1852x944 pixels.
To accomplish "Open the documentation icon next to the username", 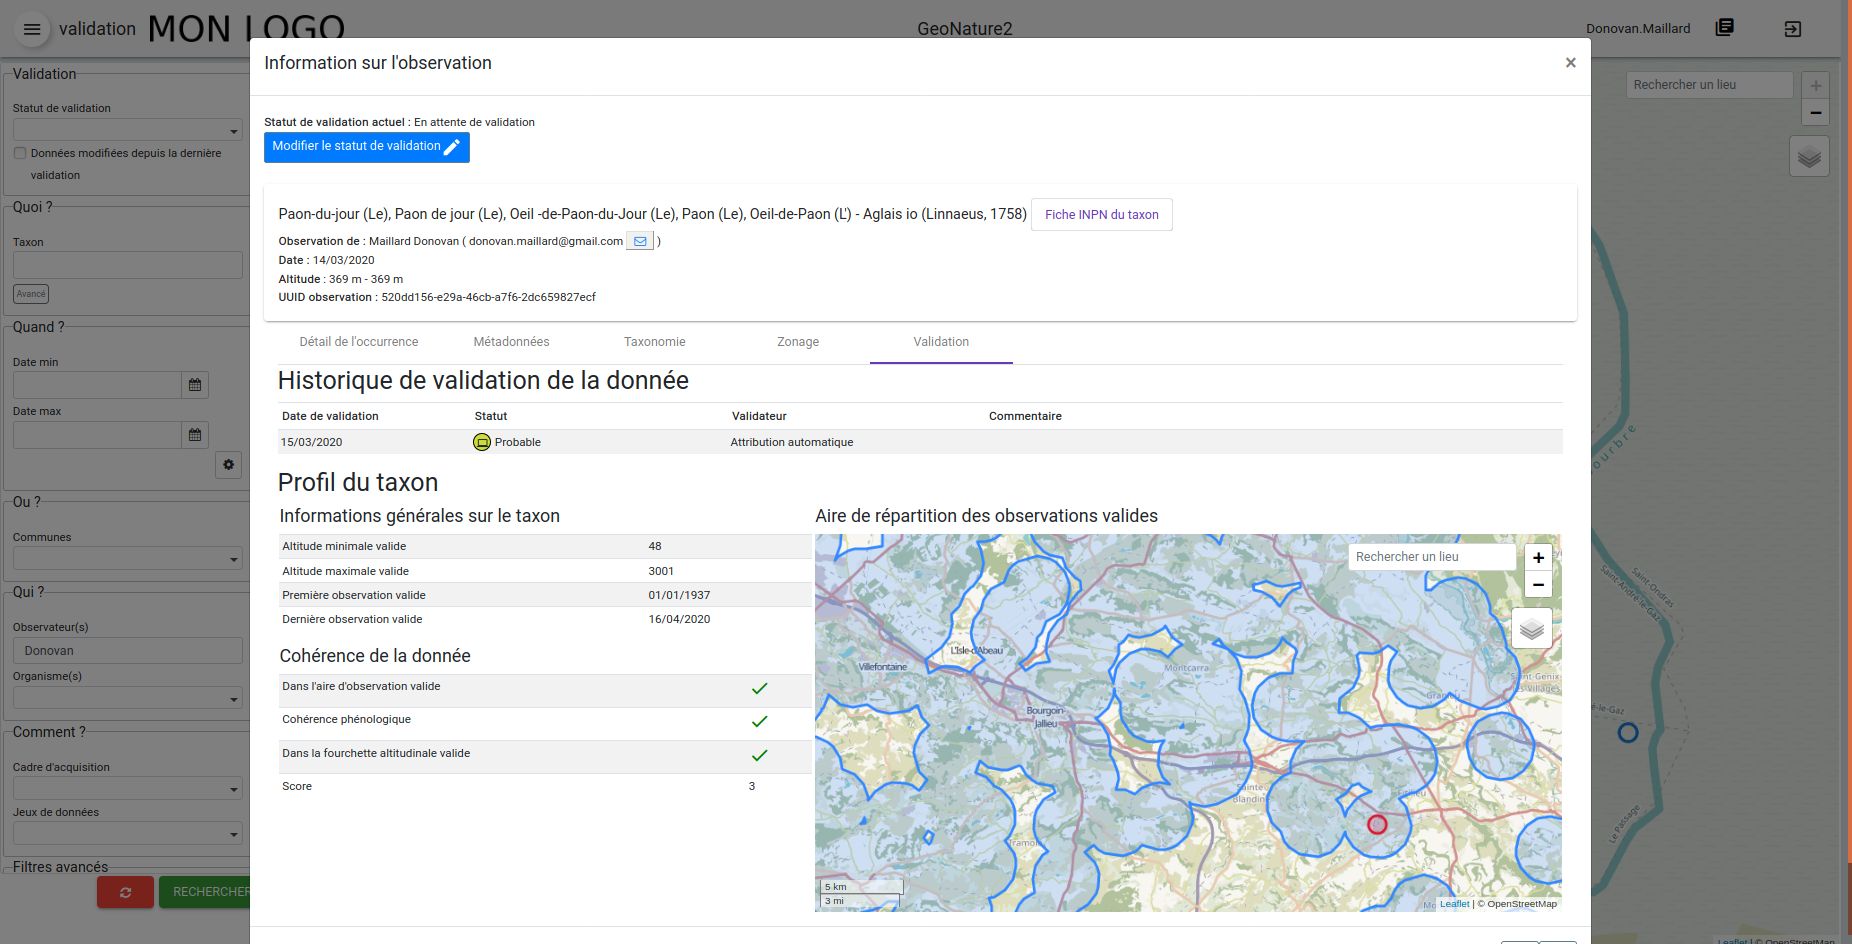I will tap(1724, 28).
